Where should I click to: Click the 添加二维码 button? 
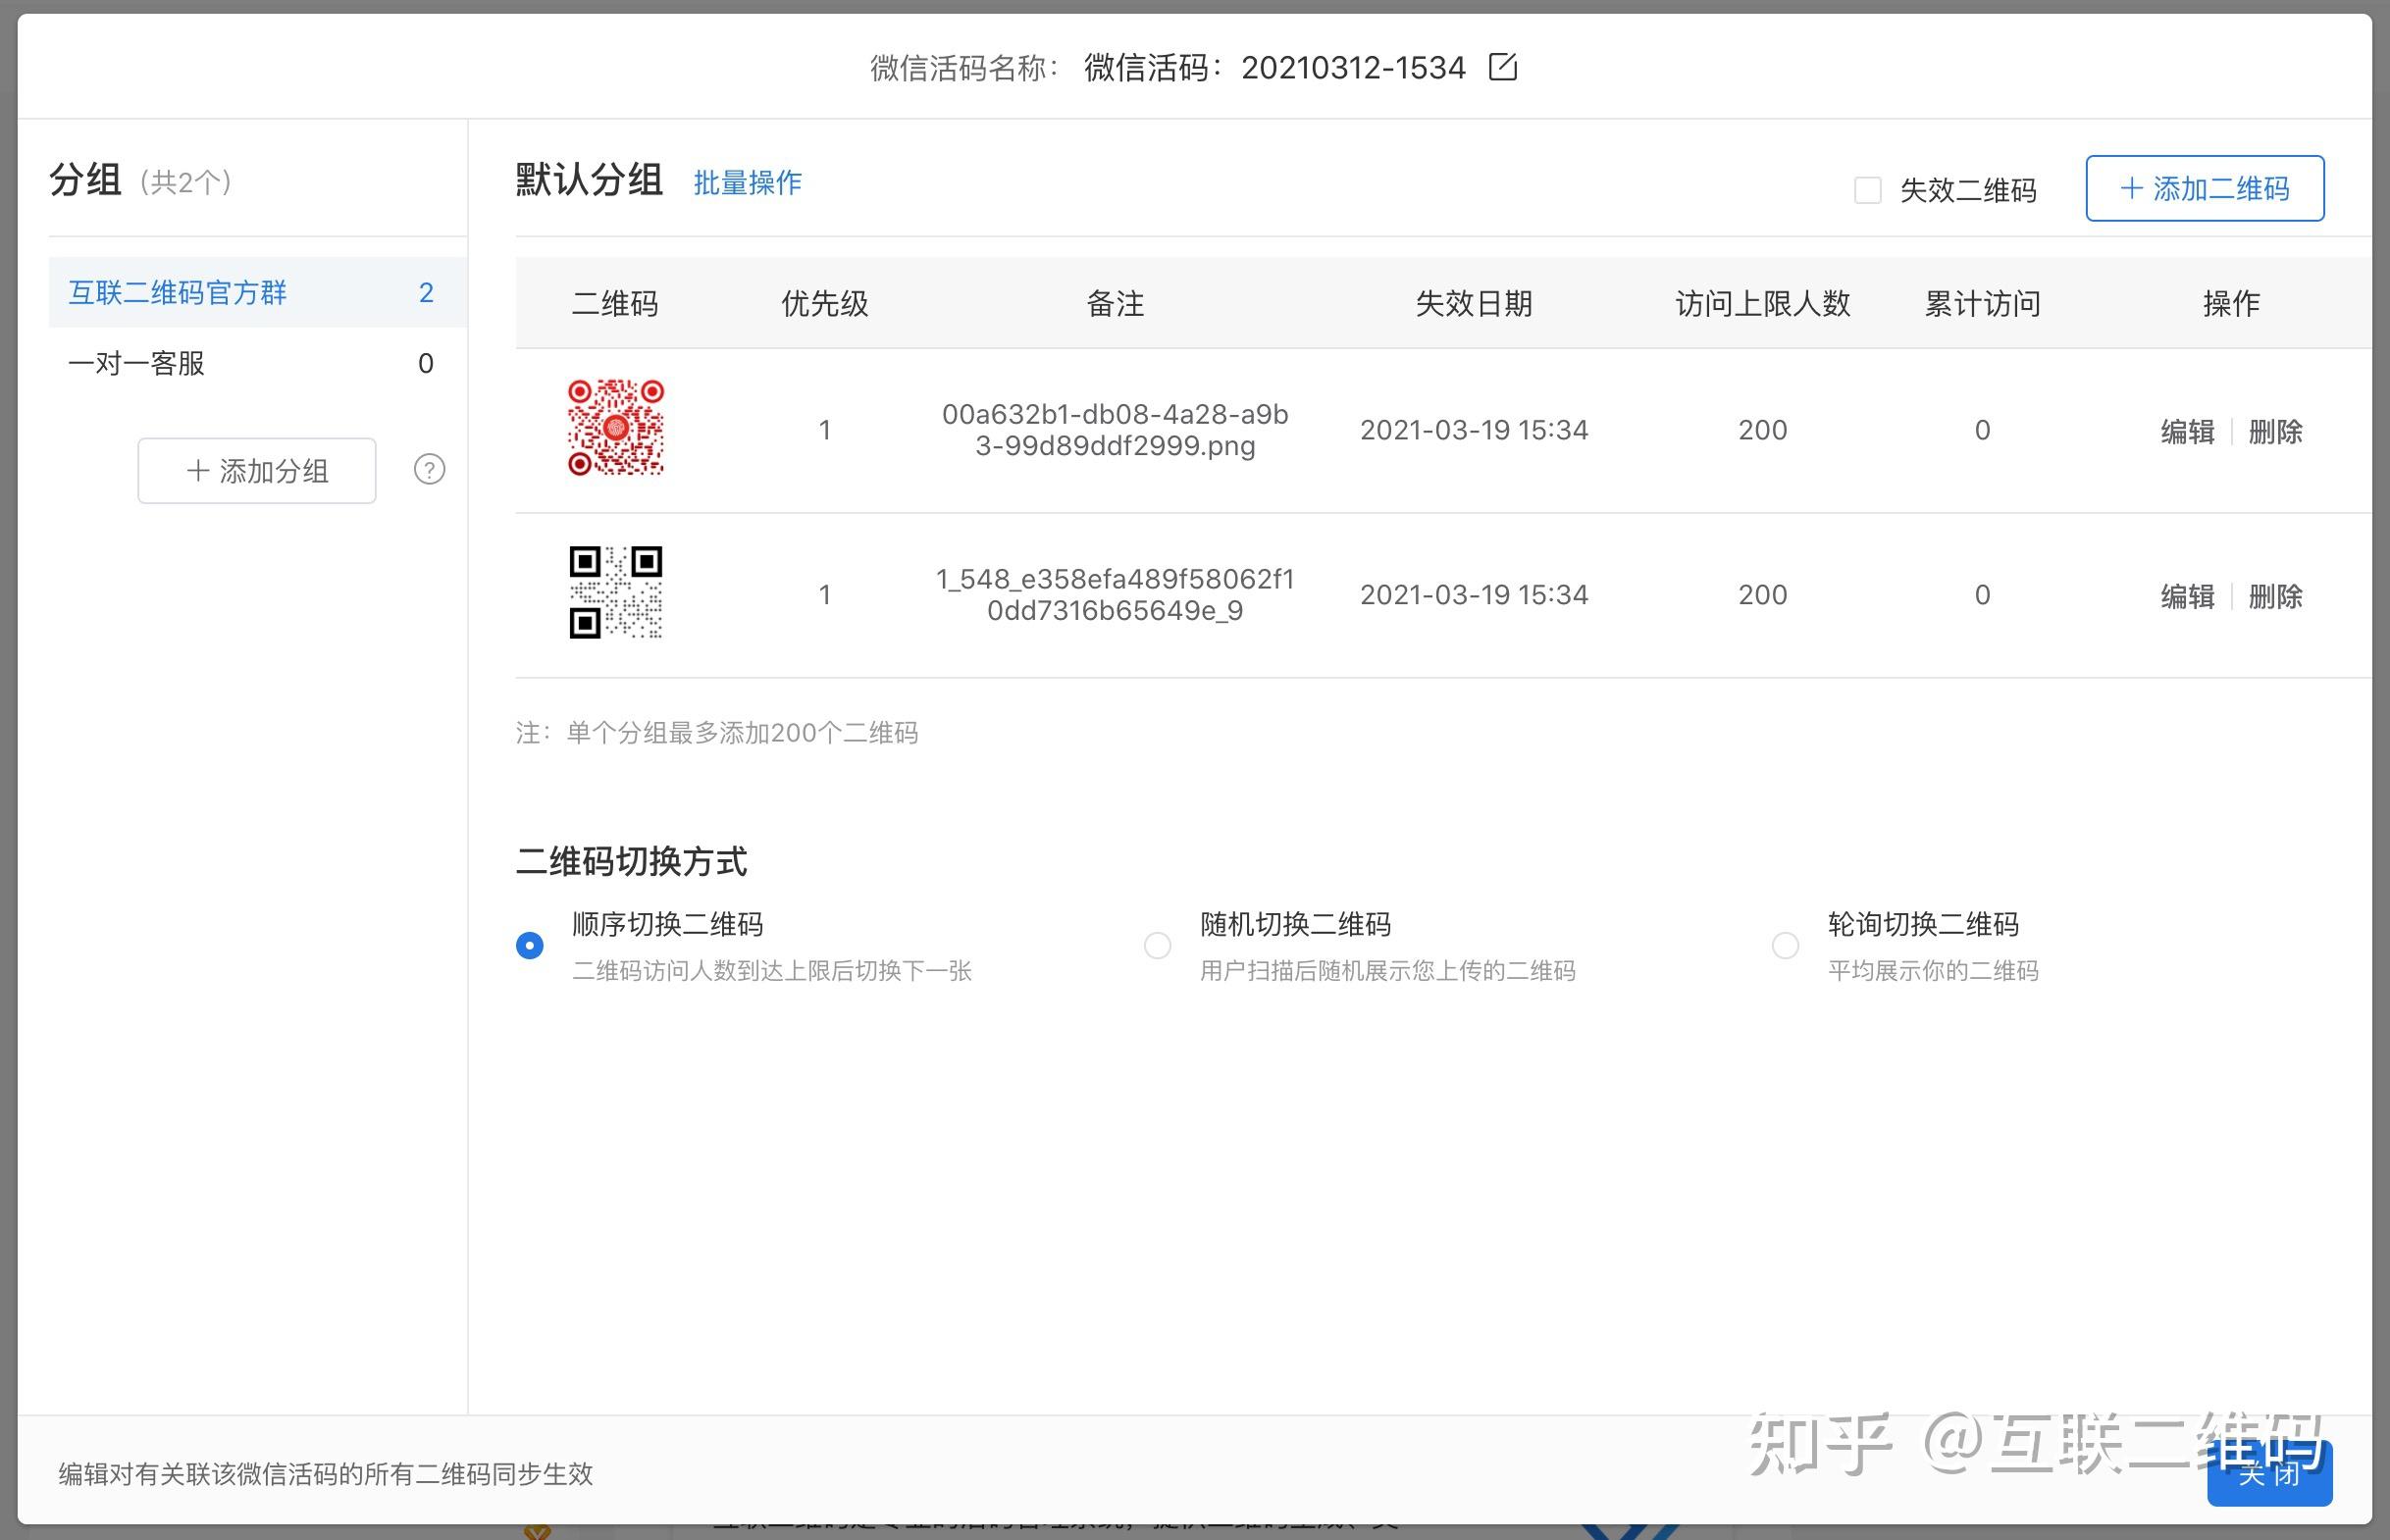2204,188
